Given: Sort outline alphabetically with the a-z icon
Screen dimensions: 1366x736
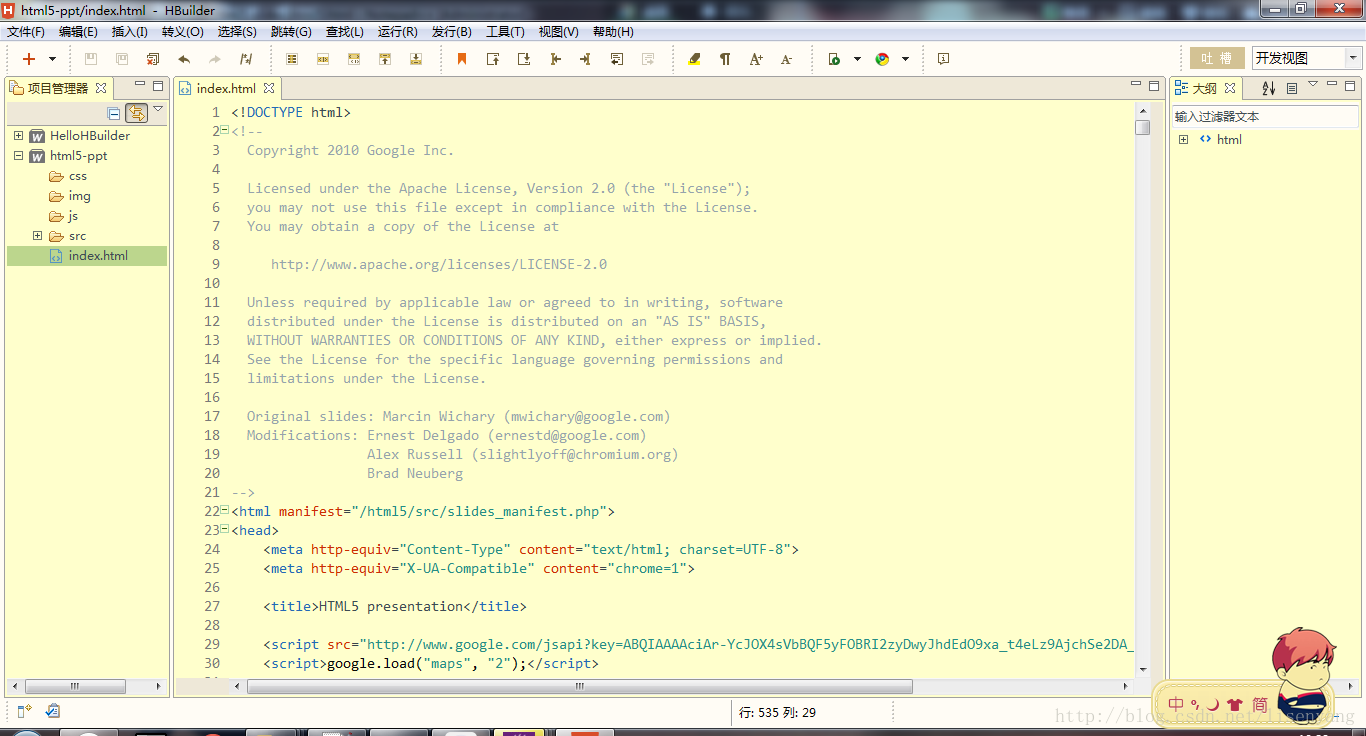Looking at the screenshot, I should pos(1269,88).
